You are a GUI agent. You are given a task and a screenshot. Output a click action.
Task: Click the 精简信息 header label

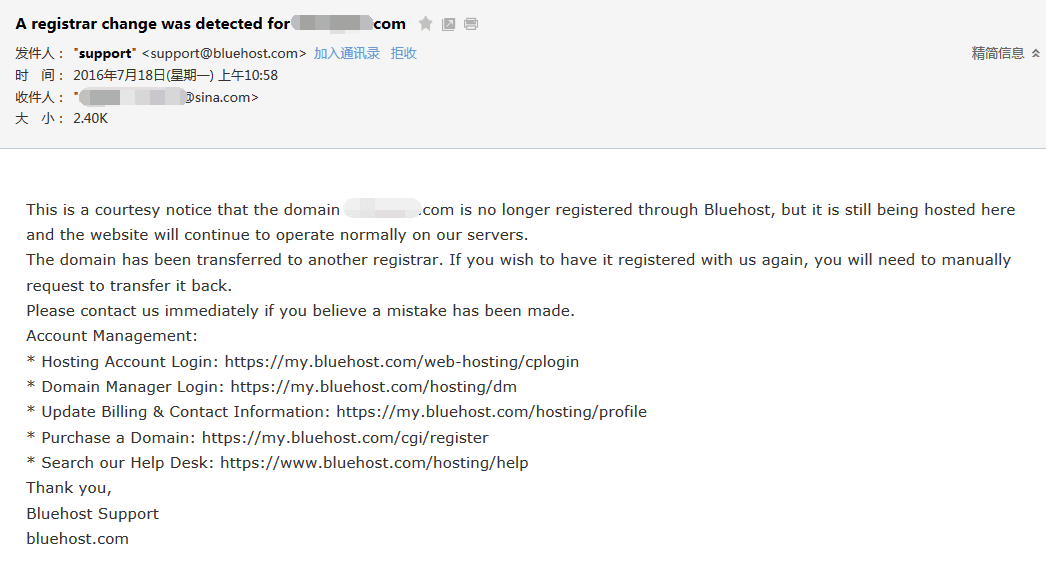(x=998, y=54)
